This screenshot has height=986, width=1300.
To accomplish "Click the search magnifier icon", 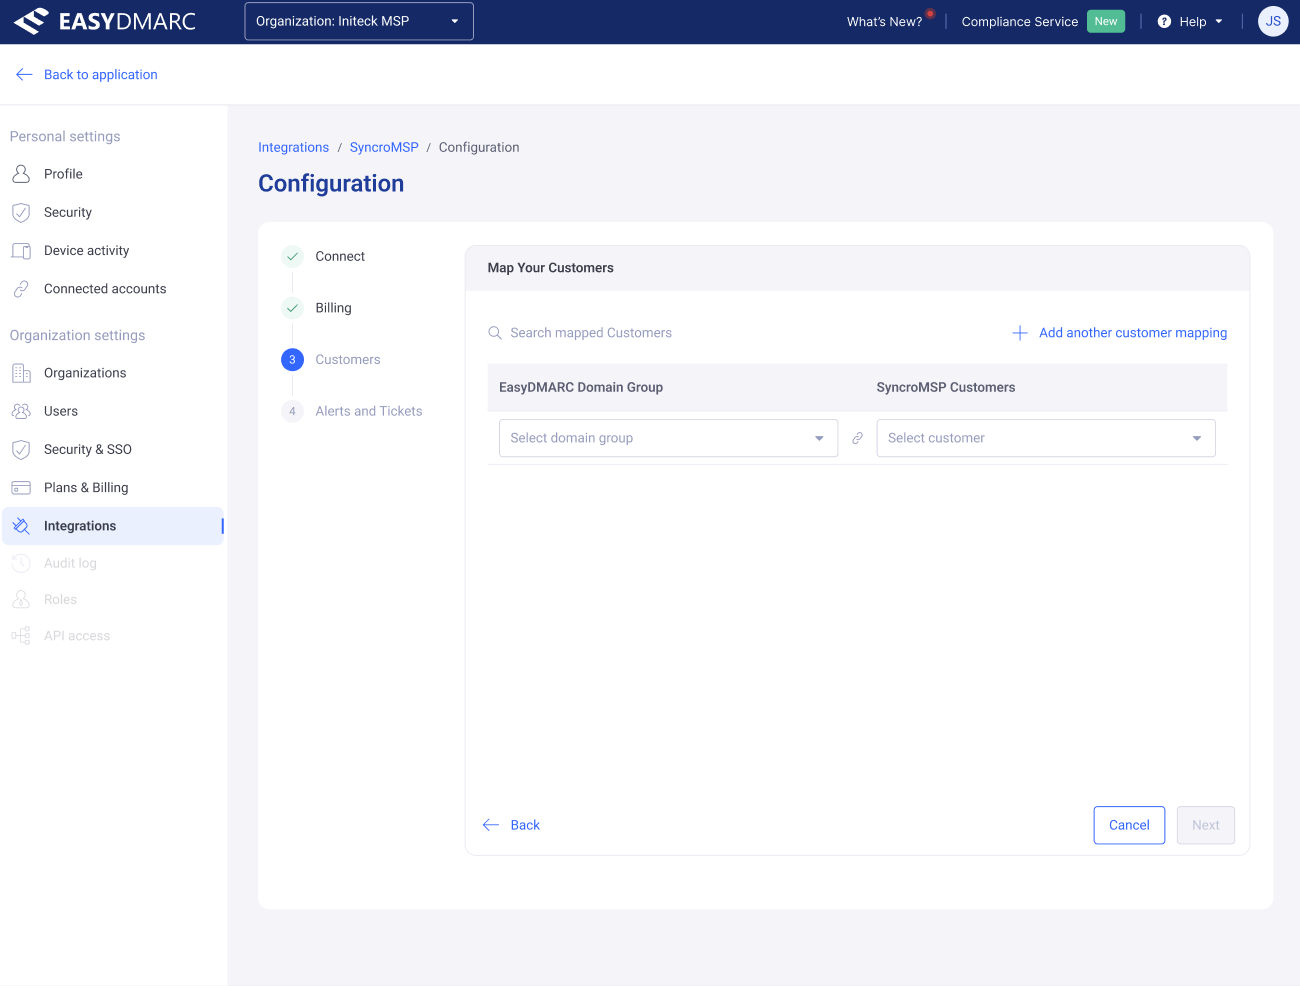I will pyautogui.click(x=495, y=333).
